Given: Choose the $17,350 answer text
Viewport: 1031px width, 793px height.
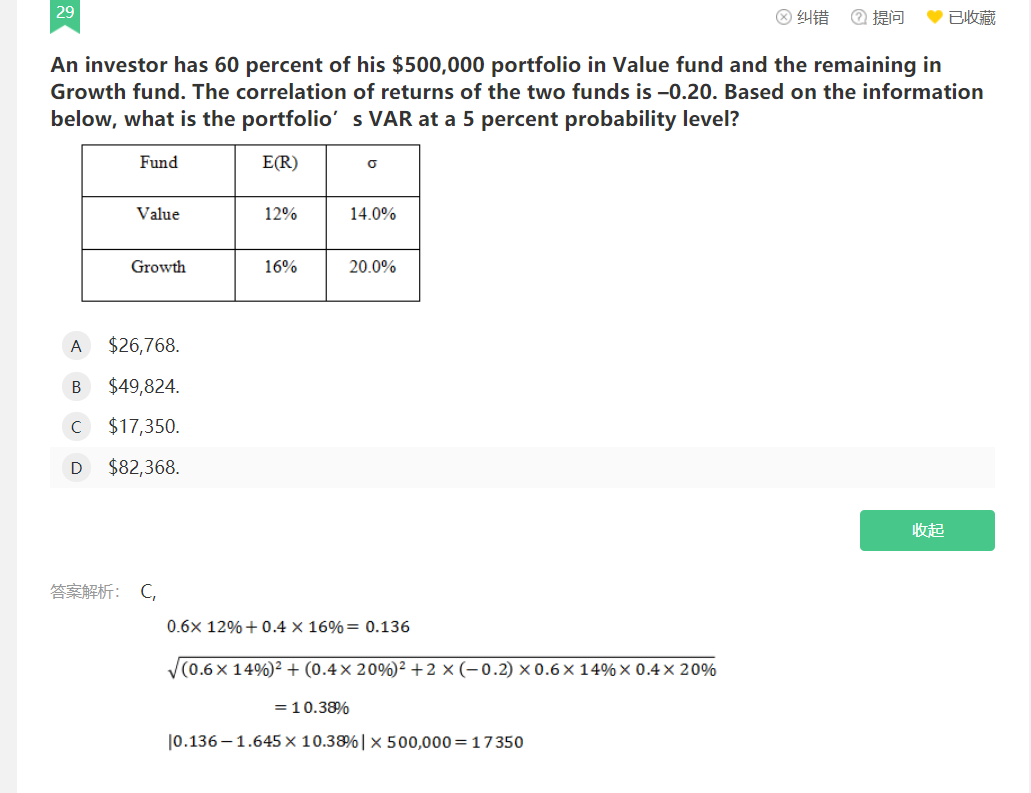Looking at the screenshot, I should click(144, 427).
